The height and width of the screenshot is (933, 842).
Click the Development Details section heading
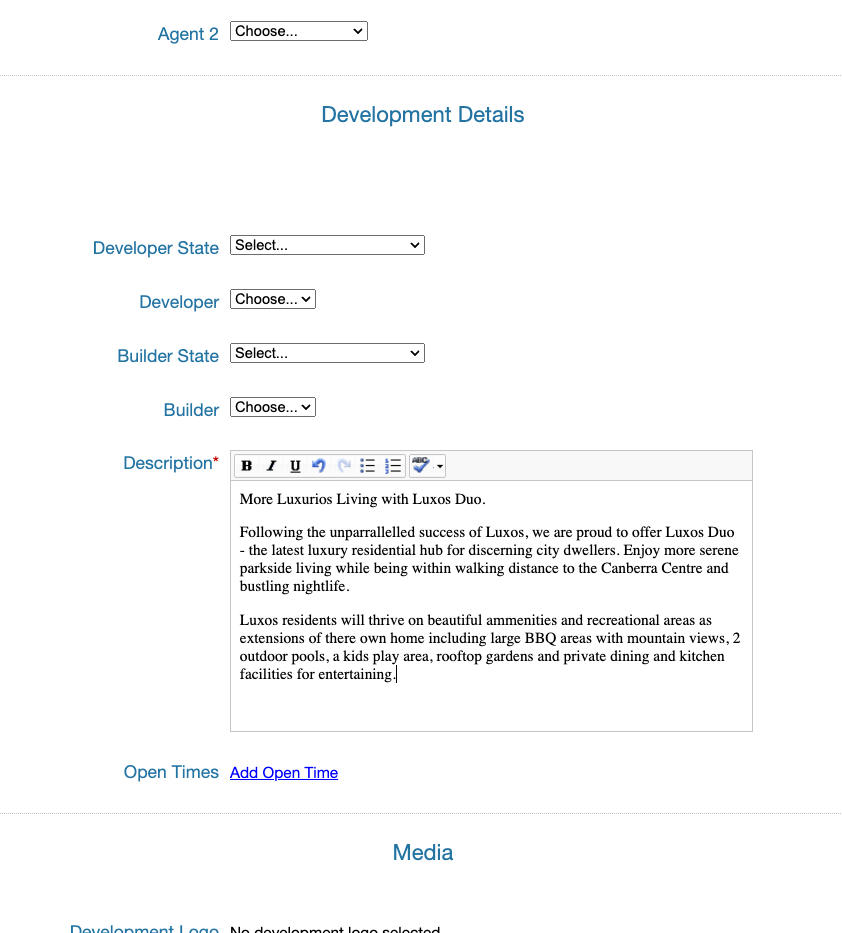pos(422,114)
